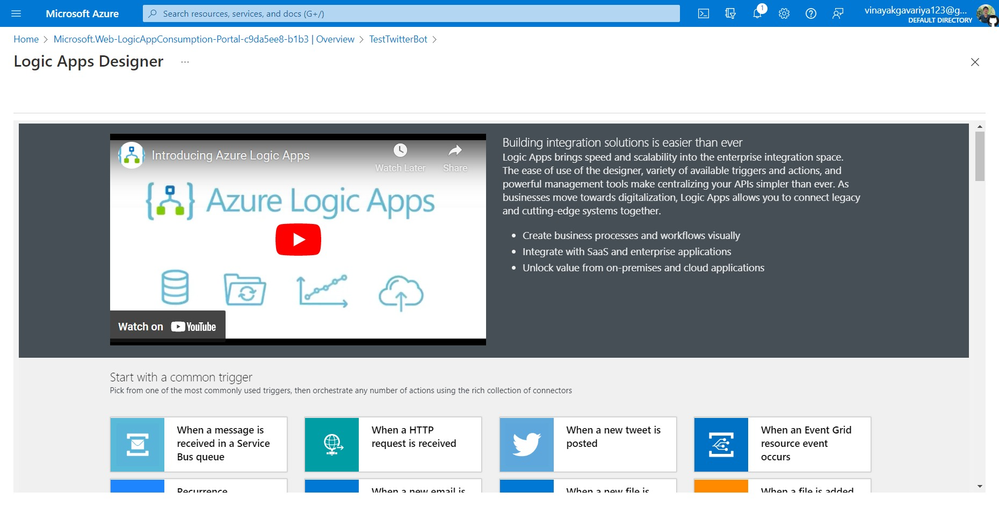Select the HTTP request trigger icon
This screenshot has width=999, height=506.
pos(331,444)
